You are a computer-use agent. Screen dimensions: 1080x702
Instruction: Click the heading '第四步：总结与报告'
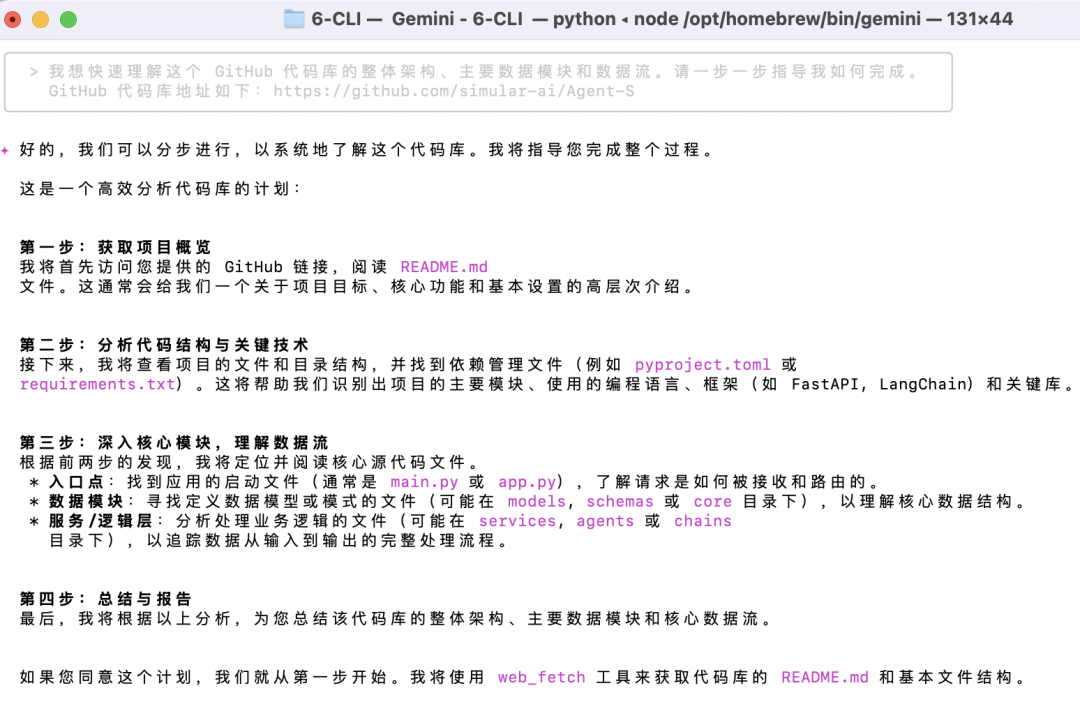coord(105,599)
